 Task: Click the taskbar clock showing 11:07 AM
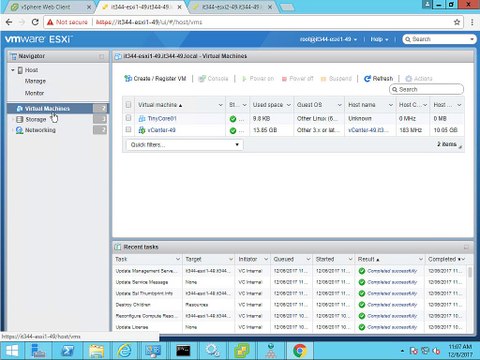pos(460,351)
